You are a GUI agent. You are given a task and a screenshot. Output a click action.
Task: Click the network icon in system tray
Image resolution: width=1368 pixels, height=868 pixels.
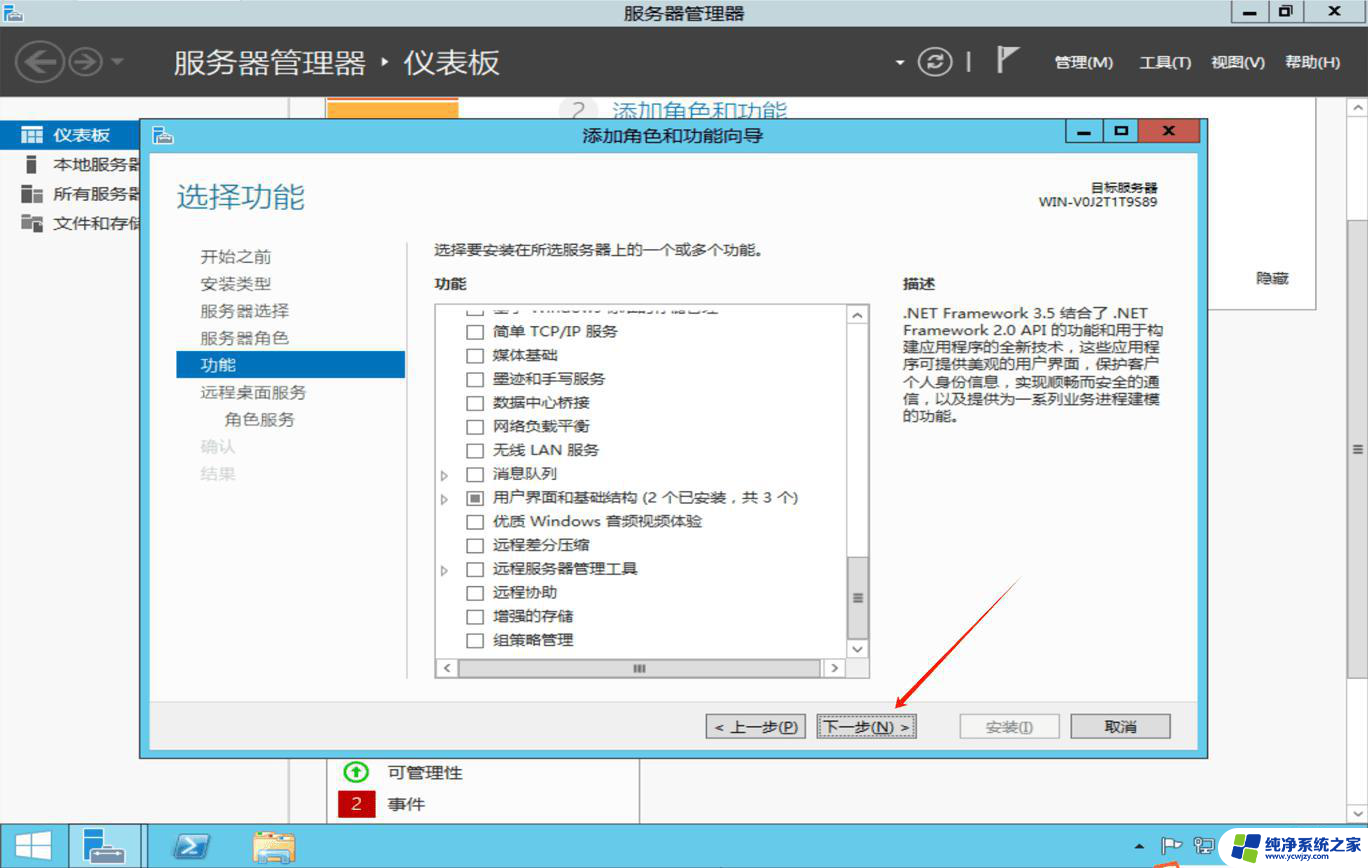[x=1204, y=845]
